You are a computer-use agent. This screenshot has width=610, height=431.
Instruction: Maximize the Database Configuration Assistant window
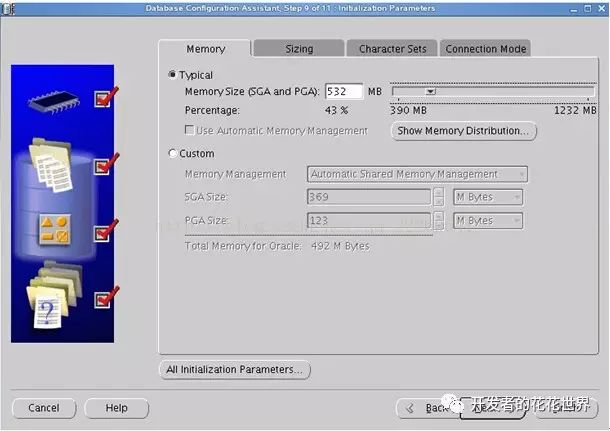point(588,9)
